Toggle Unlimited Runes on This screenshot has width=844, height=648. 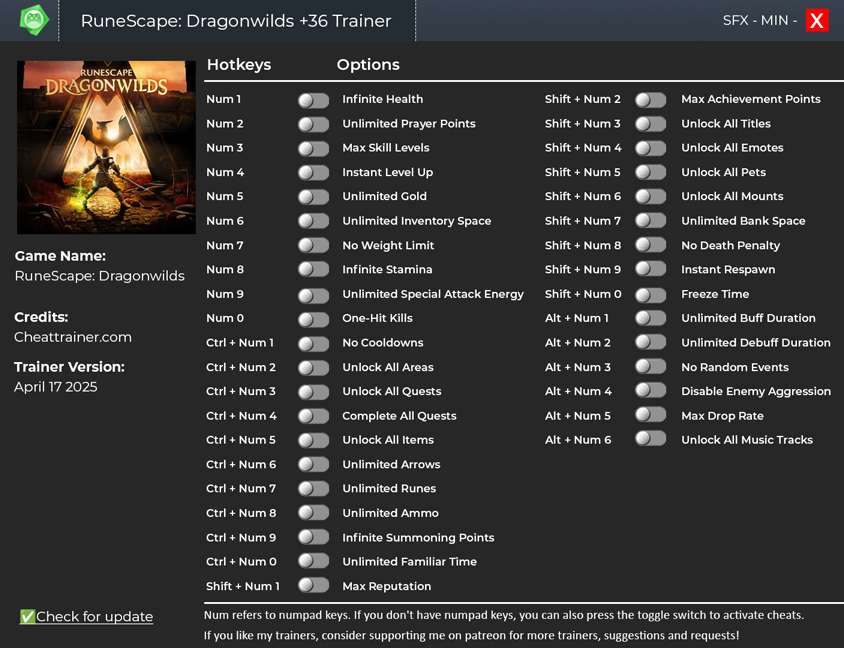tap(314, 489)
